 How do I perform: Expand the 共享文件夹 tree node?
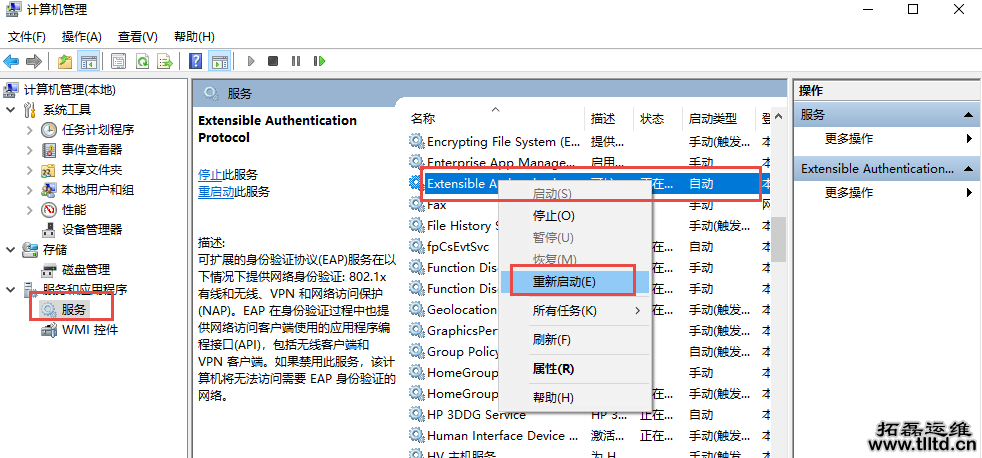tap(29, 170)
